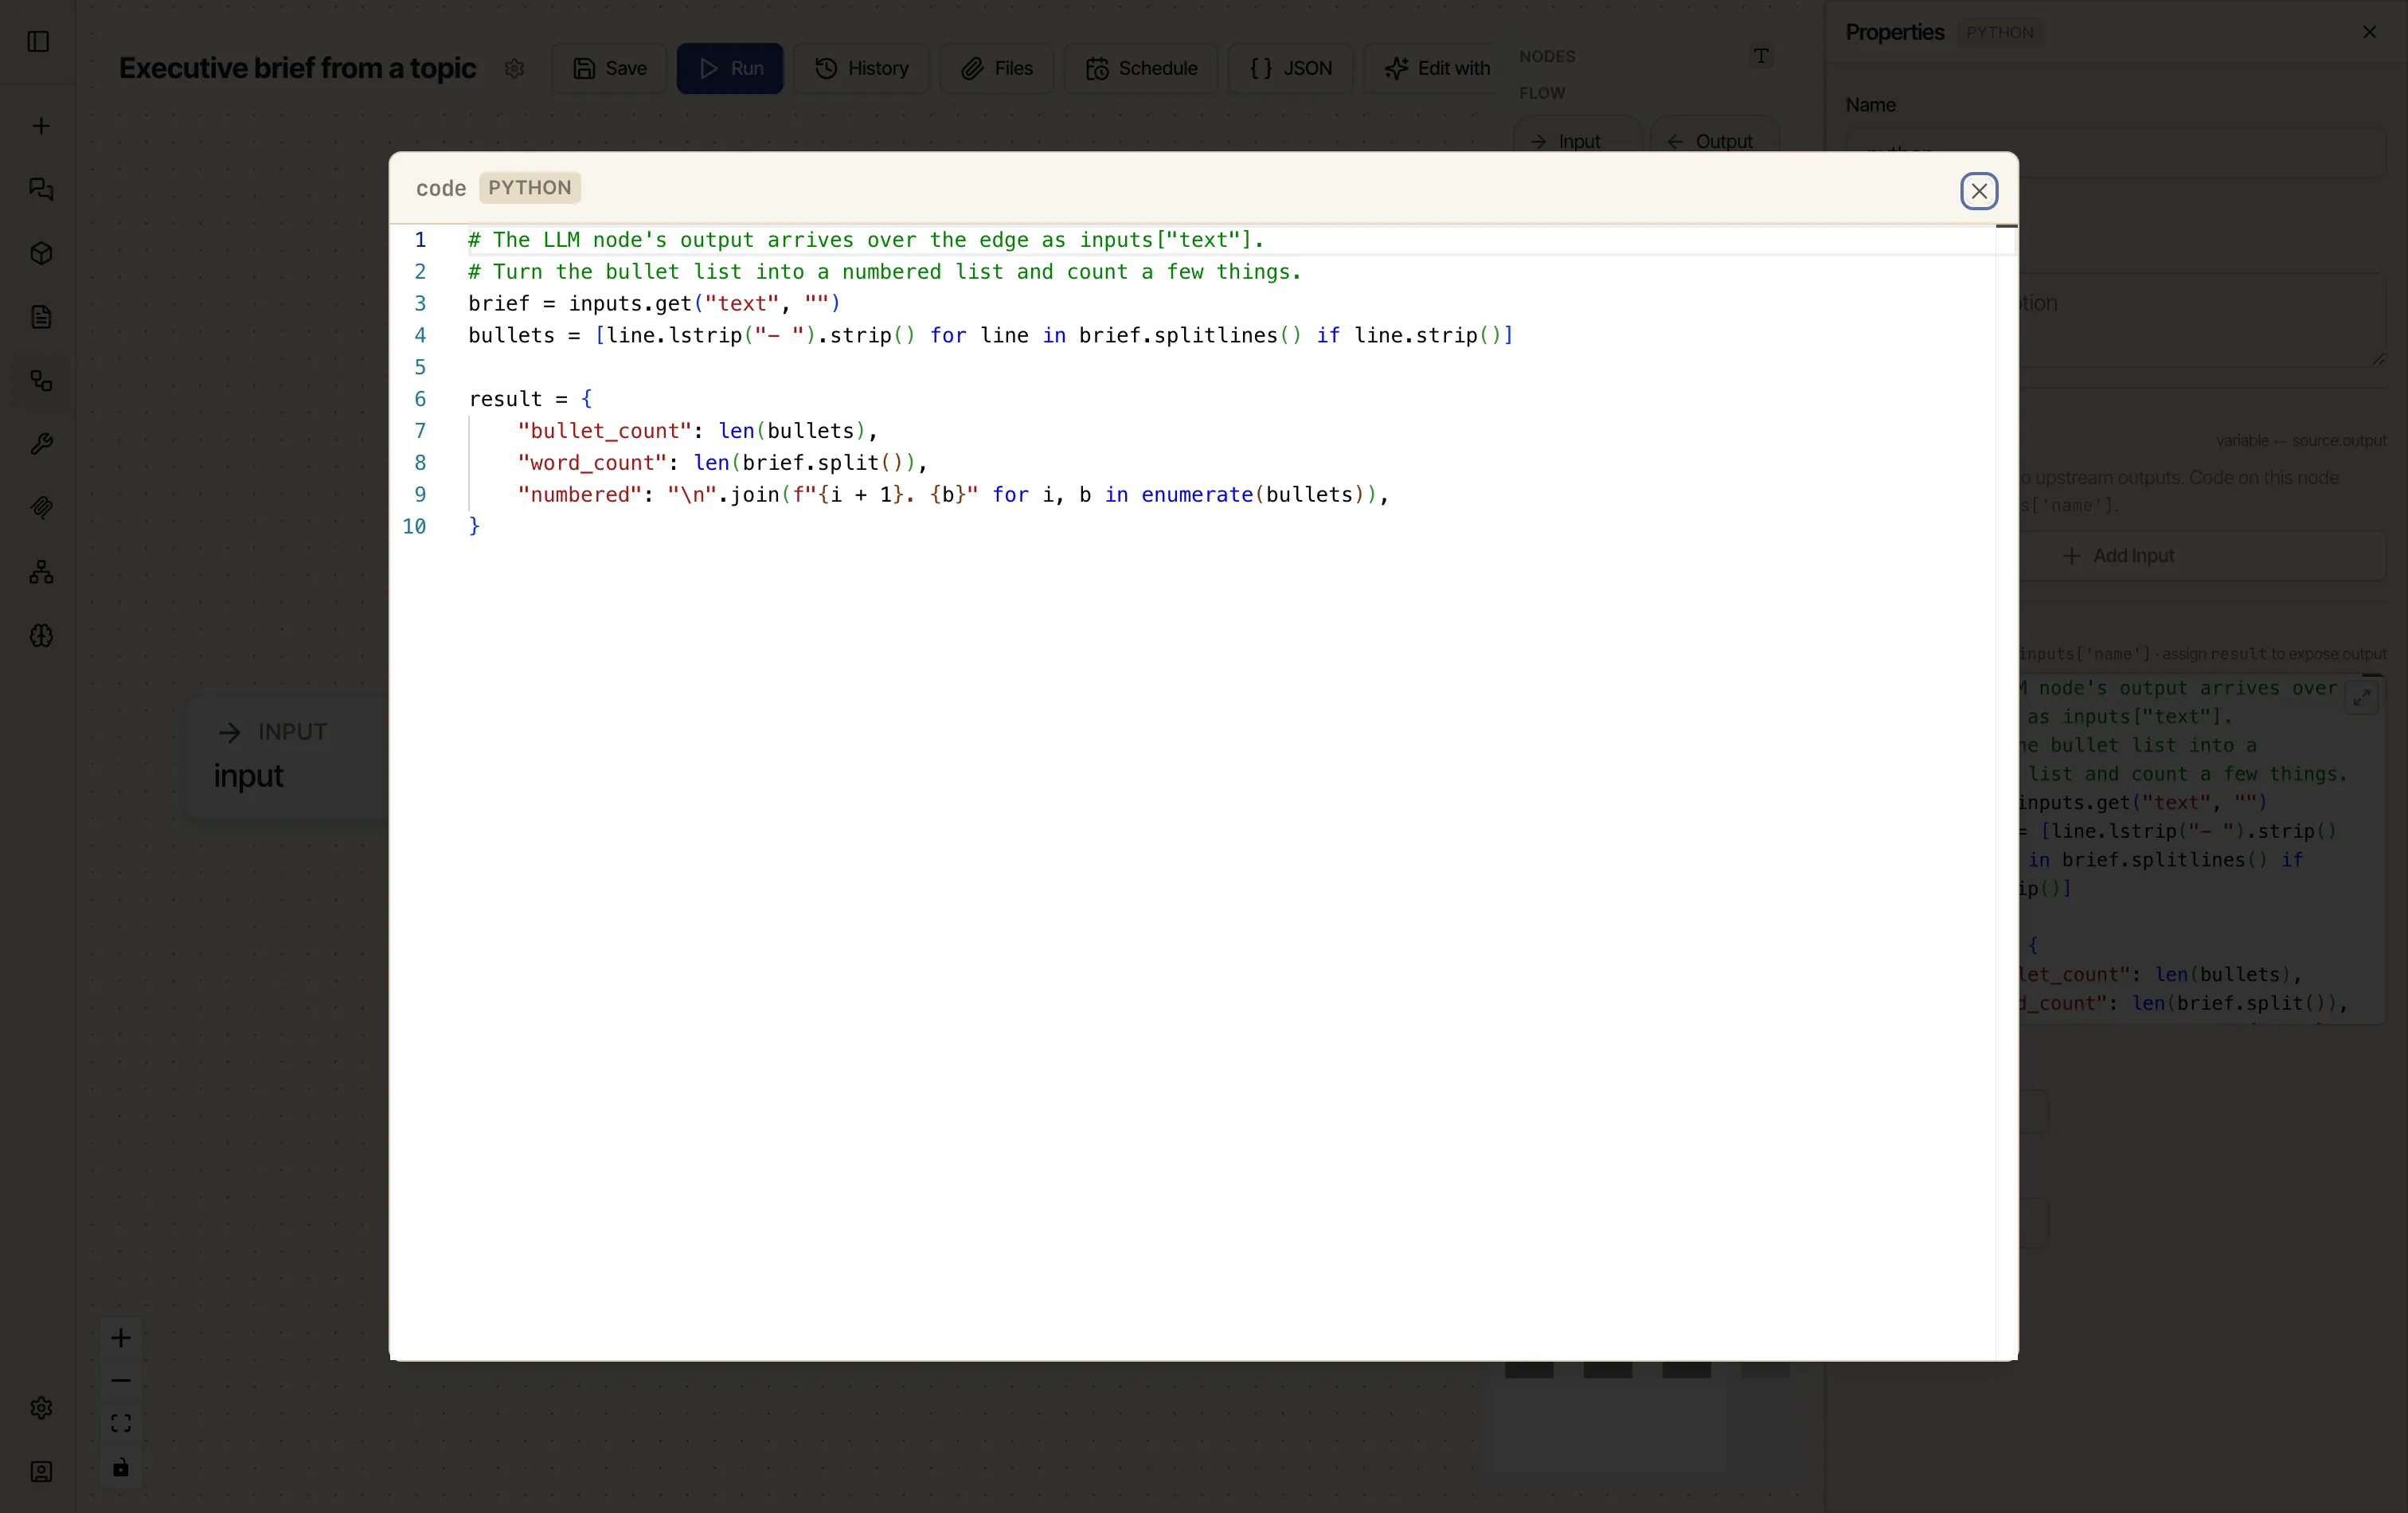The height and width of the screenshot is (1513, 2408).
Task: Place cursor on the bullets list comprehension line
Action: tap(991, 336)
